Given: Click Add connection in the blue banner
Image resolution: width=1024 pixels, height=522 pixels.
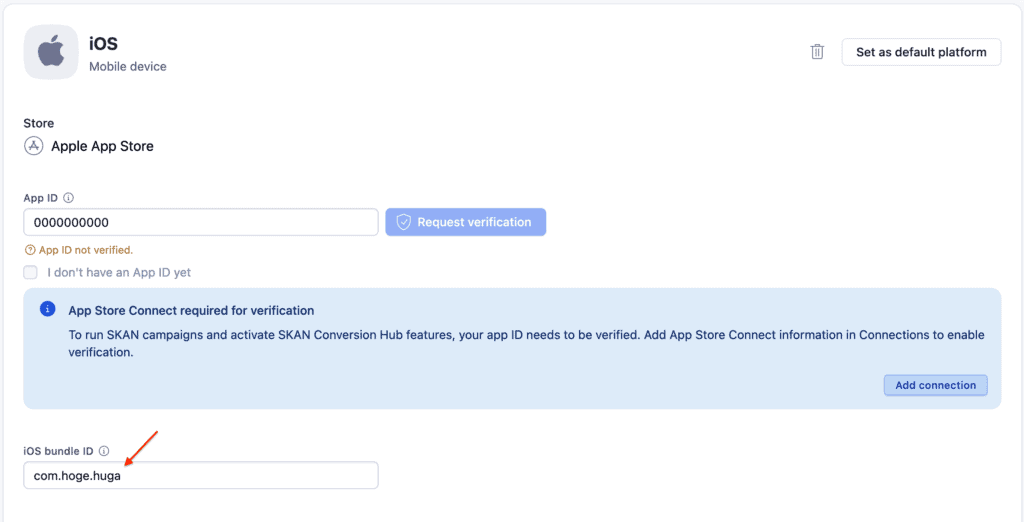Looking at the screenshot, I should tap(935, 385).
